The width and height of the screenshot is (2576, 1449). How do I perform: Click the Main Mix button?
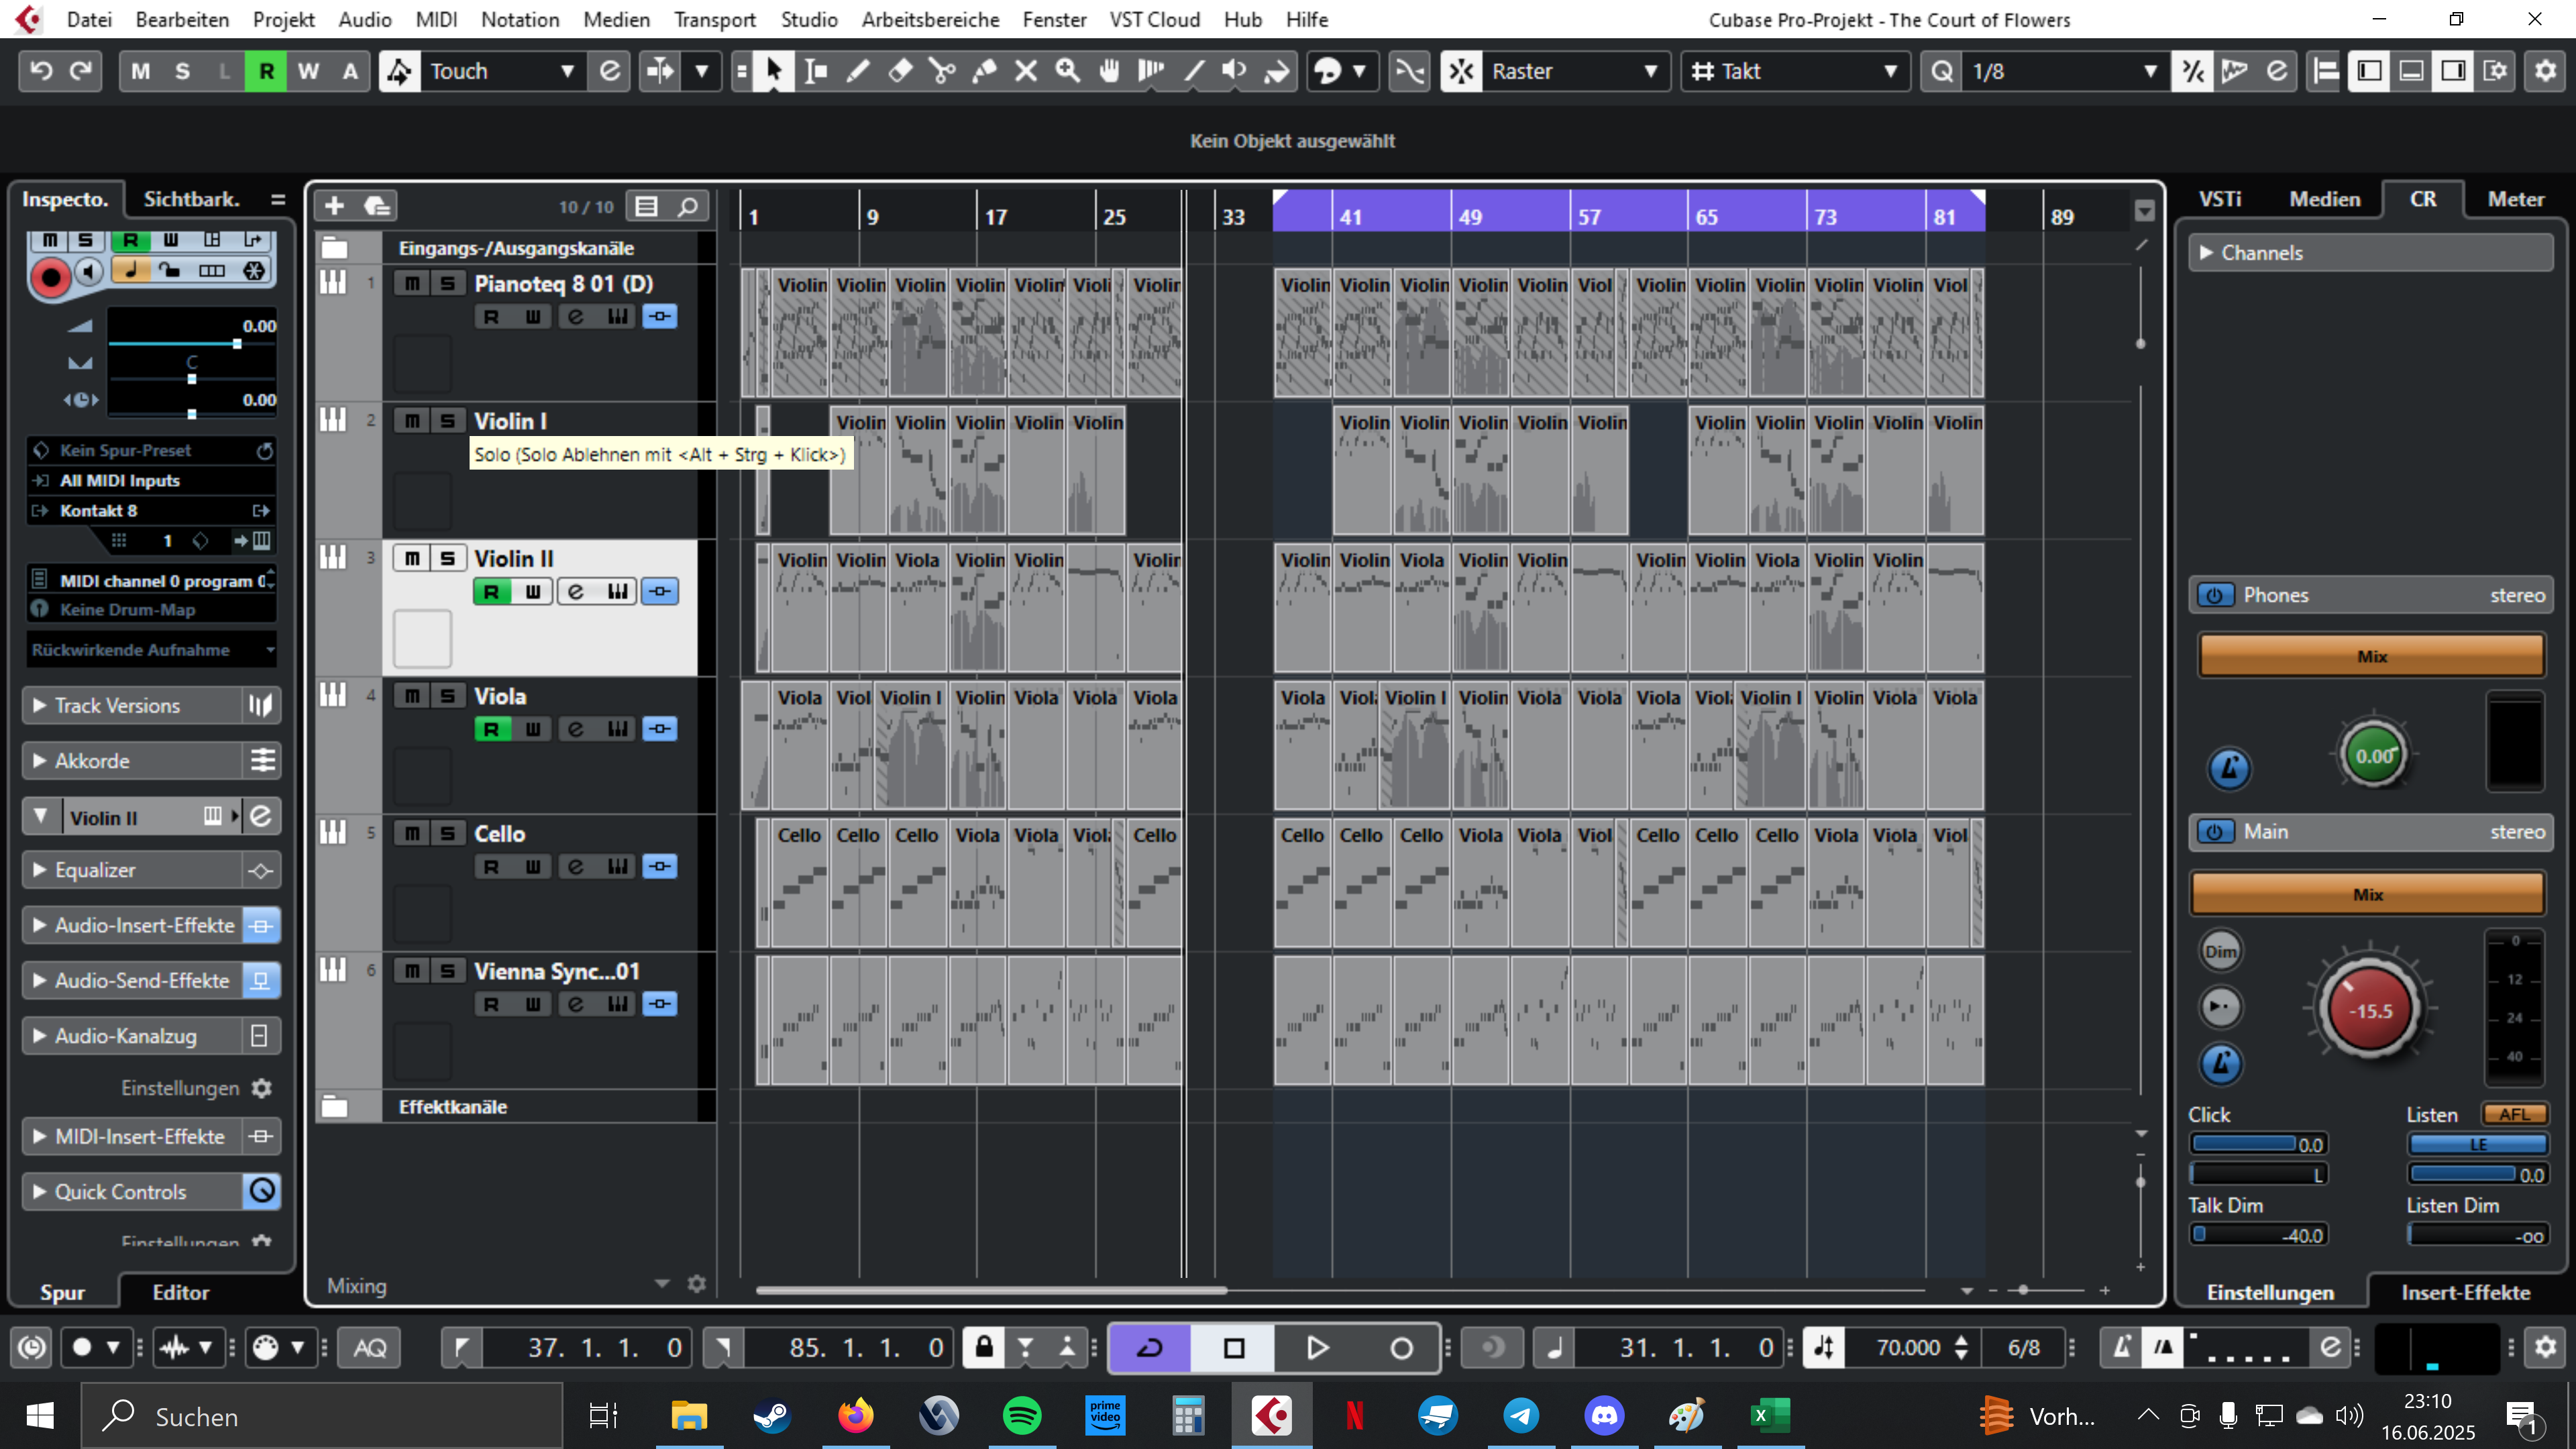[2368, 894]
